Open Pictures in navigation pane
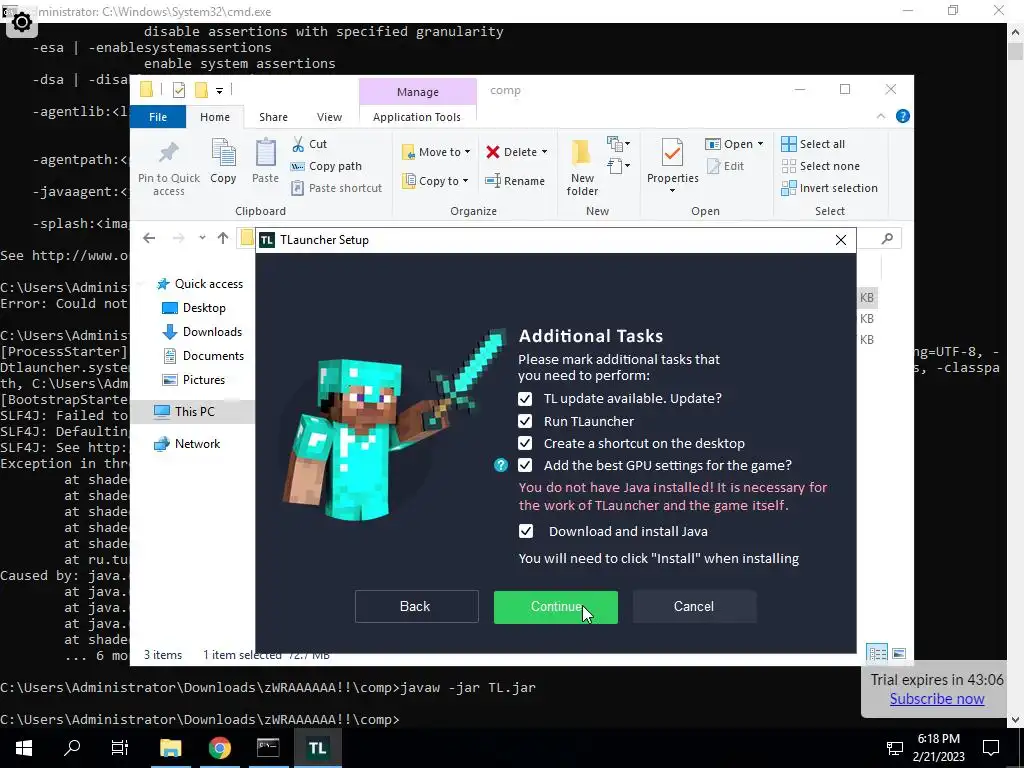This screenshot has height=768, width=1024. 193,380
